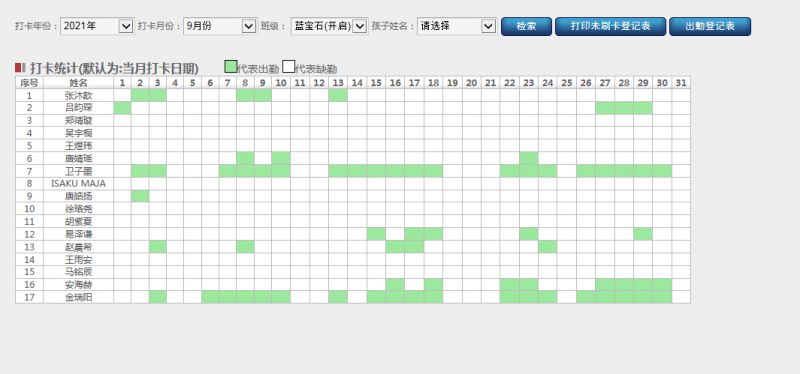Click row 12's green attendance cell on day 29

643,234
